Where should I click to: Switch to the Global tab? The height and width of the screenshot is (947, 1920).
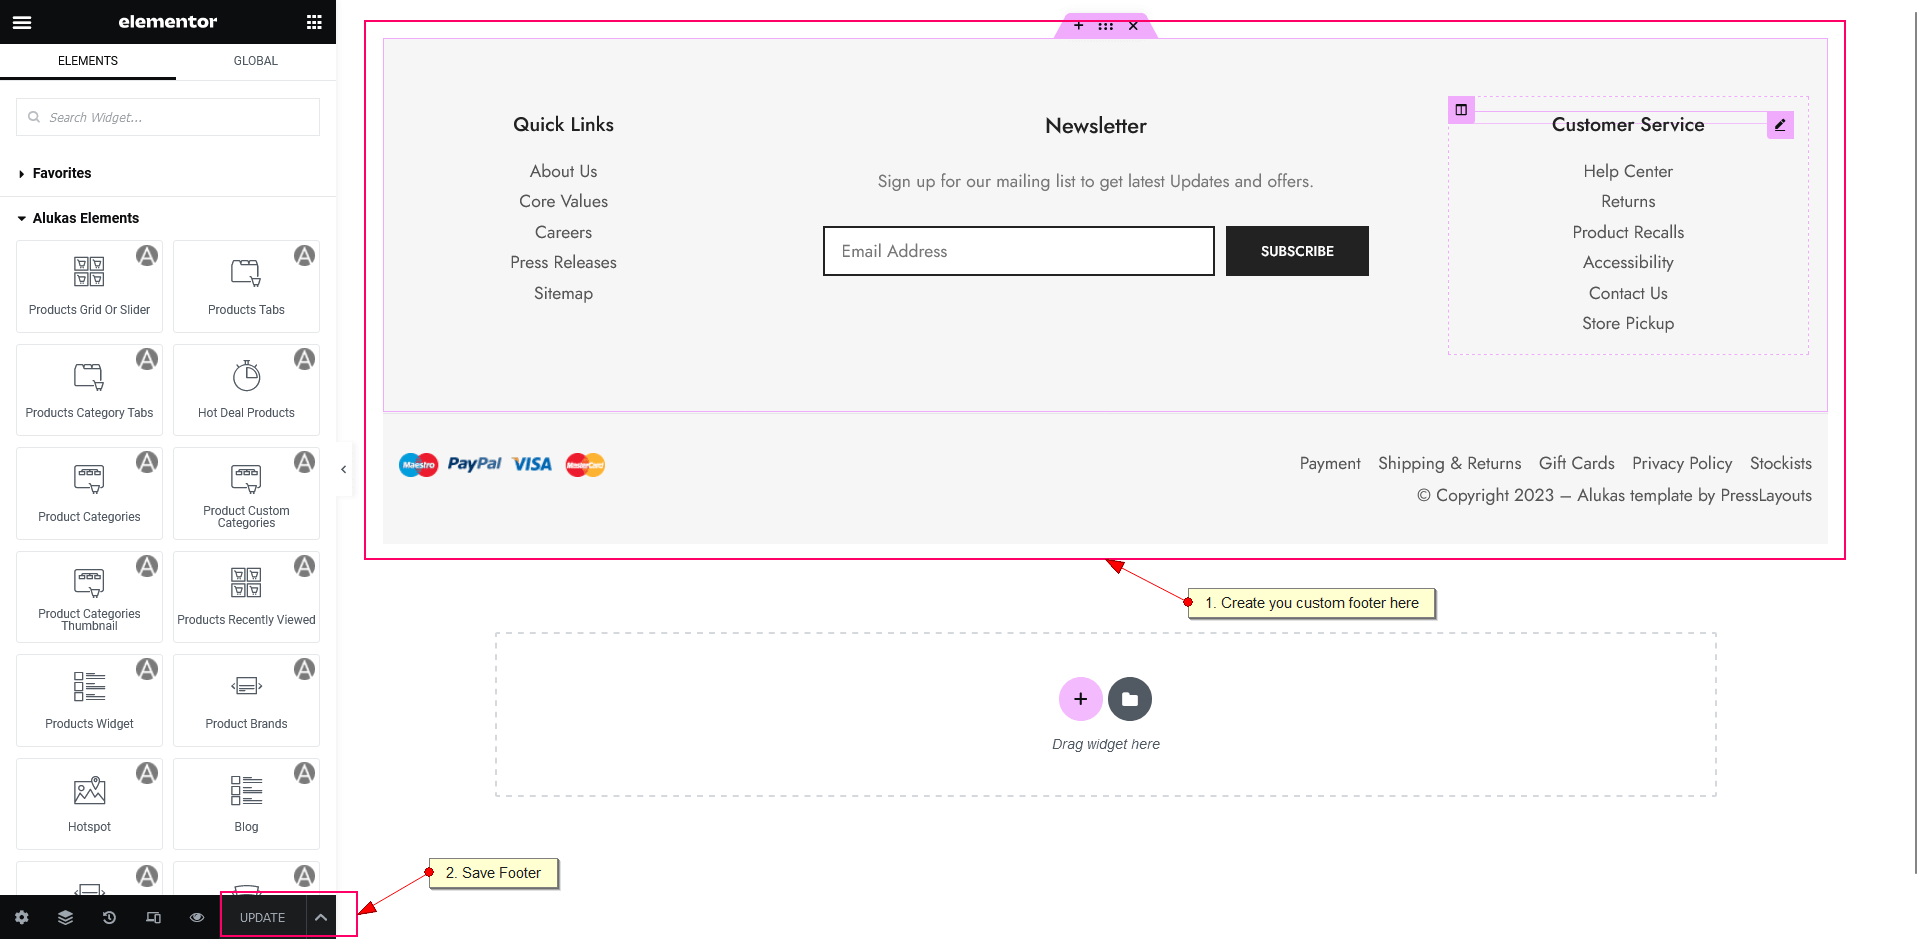pyautogui.click(x=256, y=61)
